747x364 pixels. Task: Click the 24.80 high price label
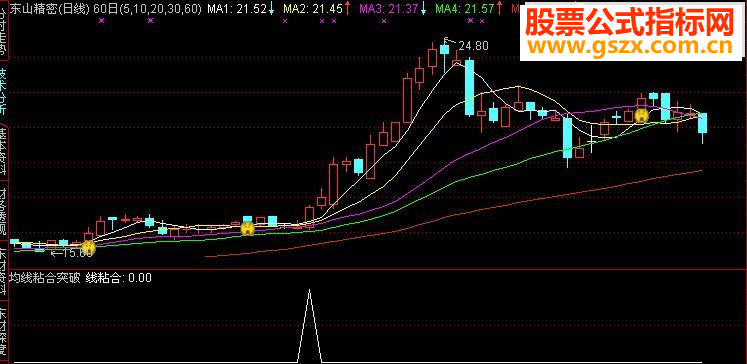pyautogui.click(x=473, y=46)
